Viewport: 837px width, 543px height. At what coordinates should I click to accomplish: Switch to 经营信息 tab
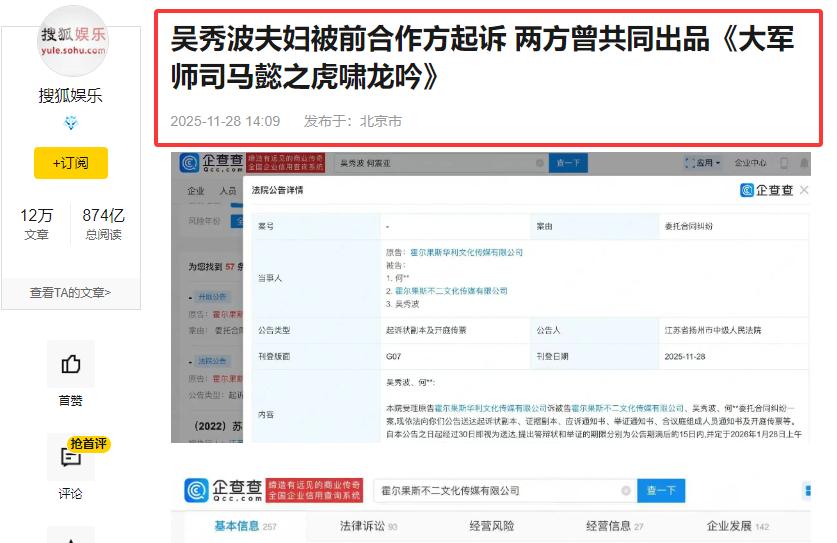coord(614,526)
